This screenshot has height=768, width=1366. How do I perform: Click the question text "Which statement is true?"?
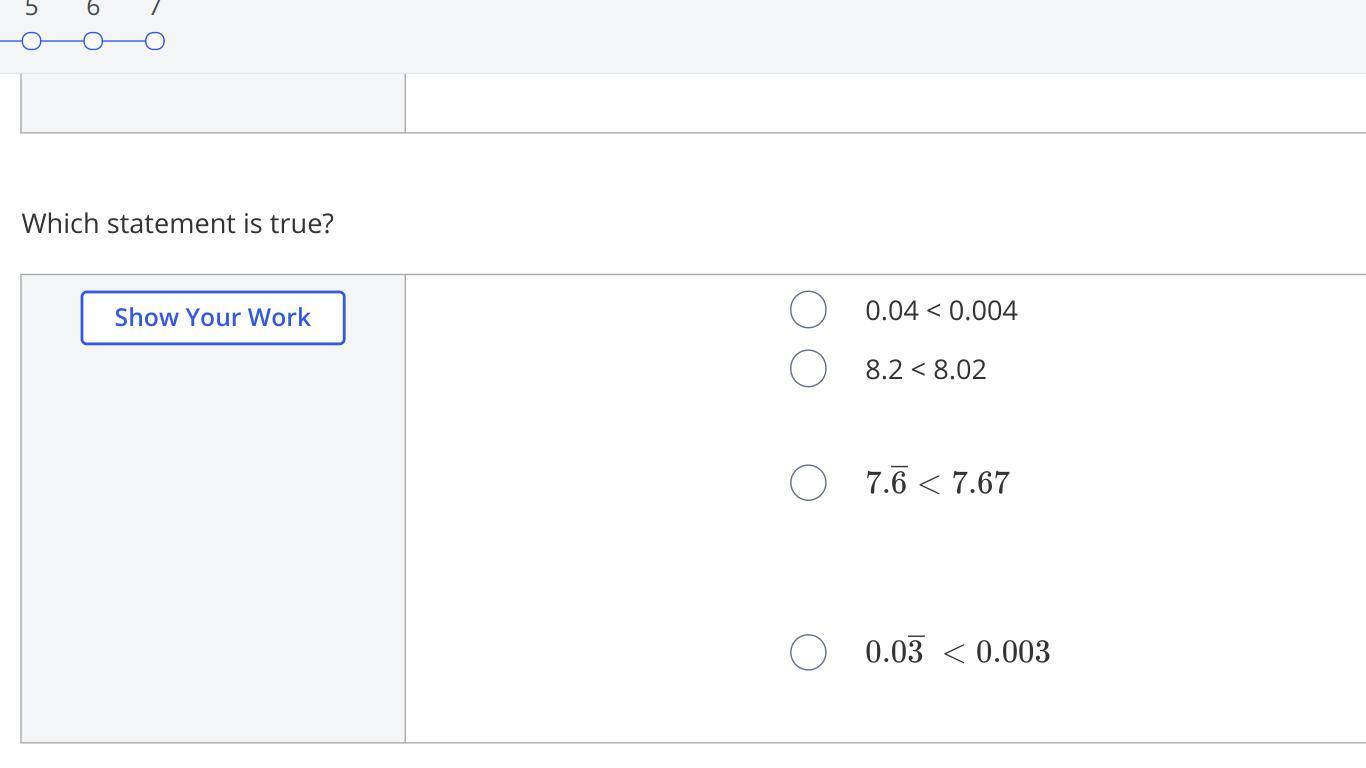178,223
